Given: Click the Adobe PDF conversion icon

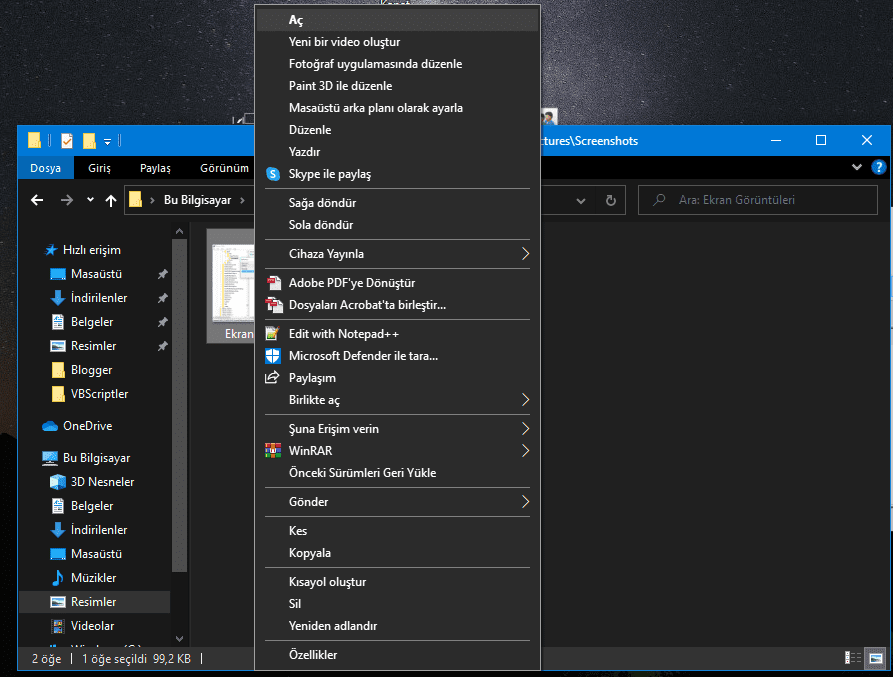Looking at the screenshot, I should pyautogui.click(x=274, y=282).
